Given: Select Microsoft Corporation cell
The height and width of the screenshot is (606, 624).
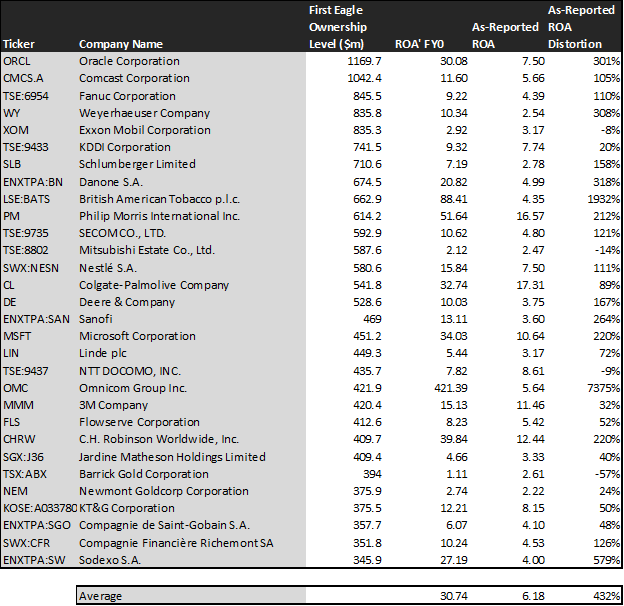Looking at the screenshot, I should (x=137, y=336).
